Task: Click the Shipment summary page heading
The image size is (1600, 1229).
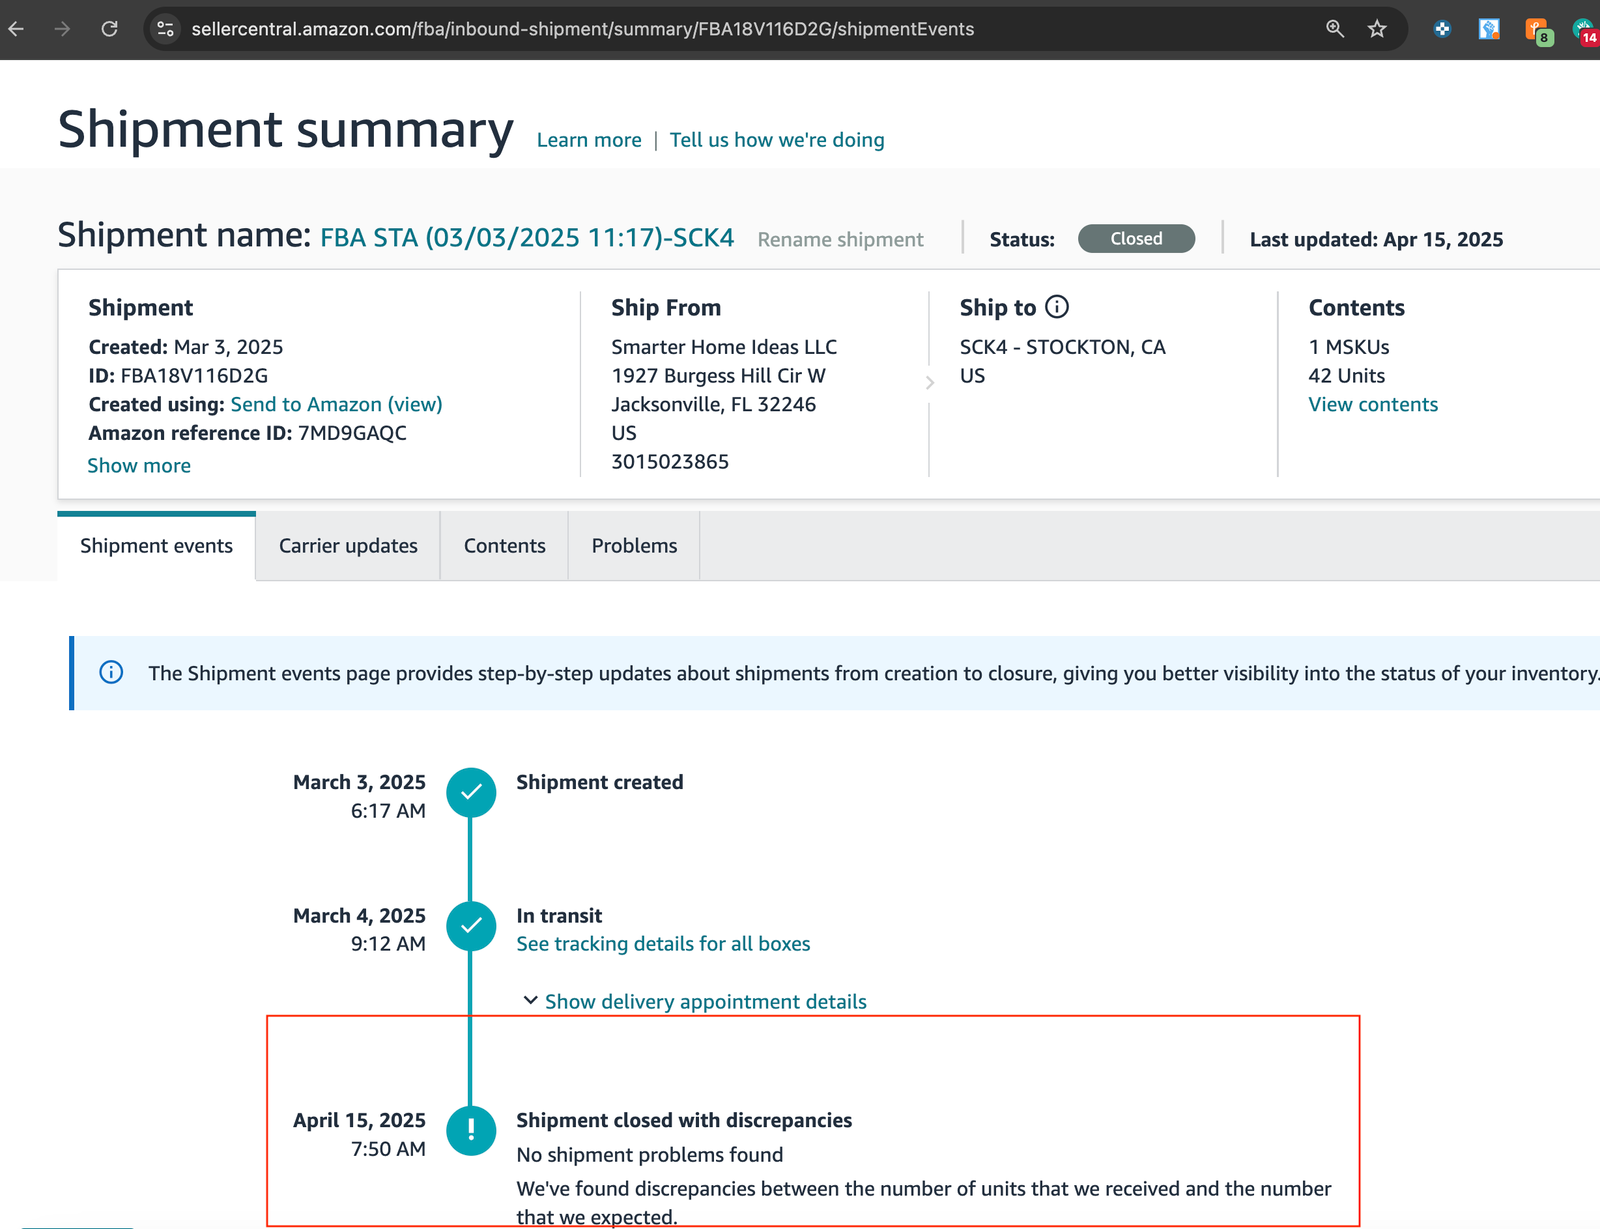Action: coord(286,130)
